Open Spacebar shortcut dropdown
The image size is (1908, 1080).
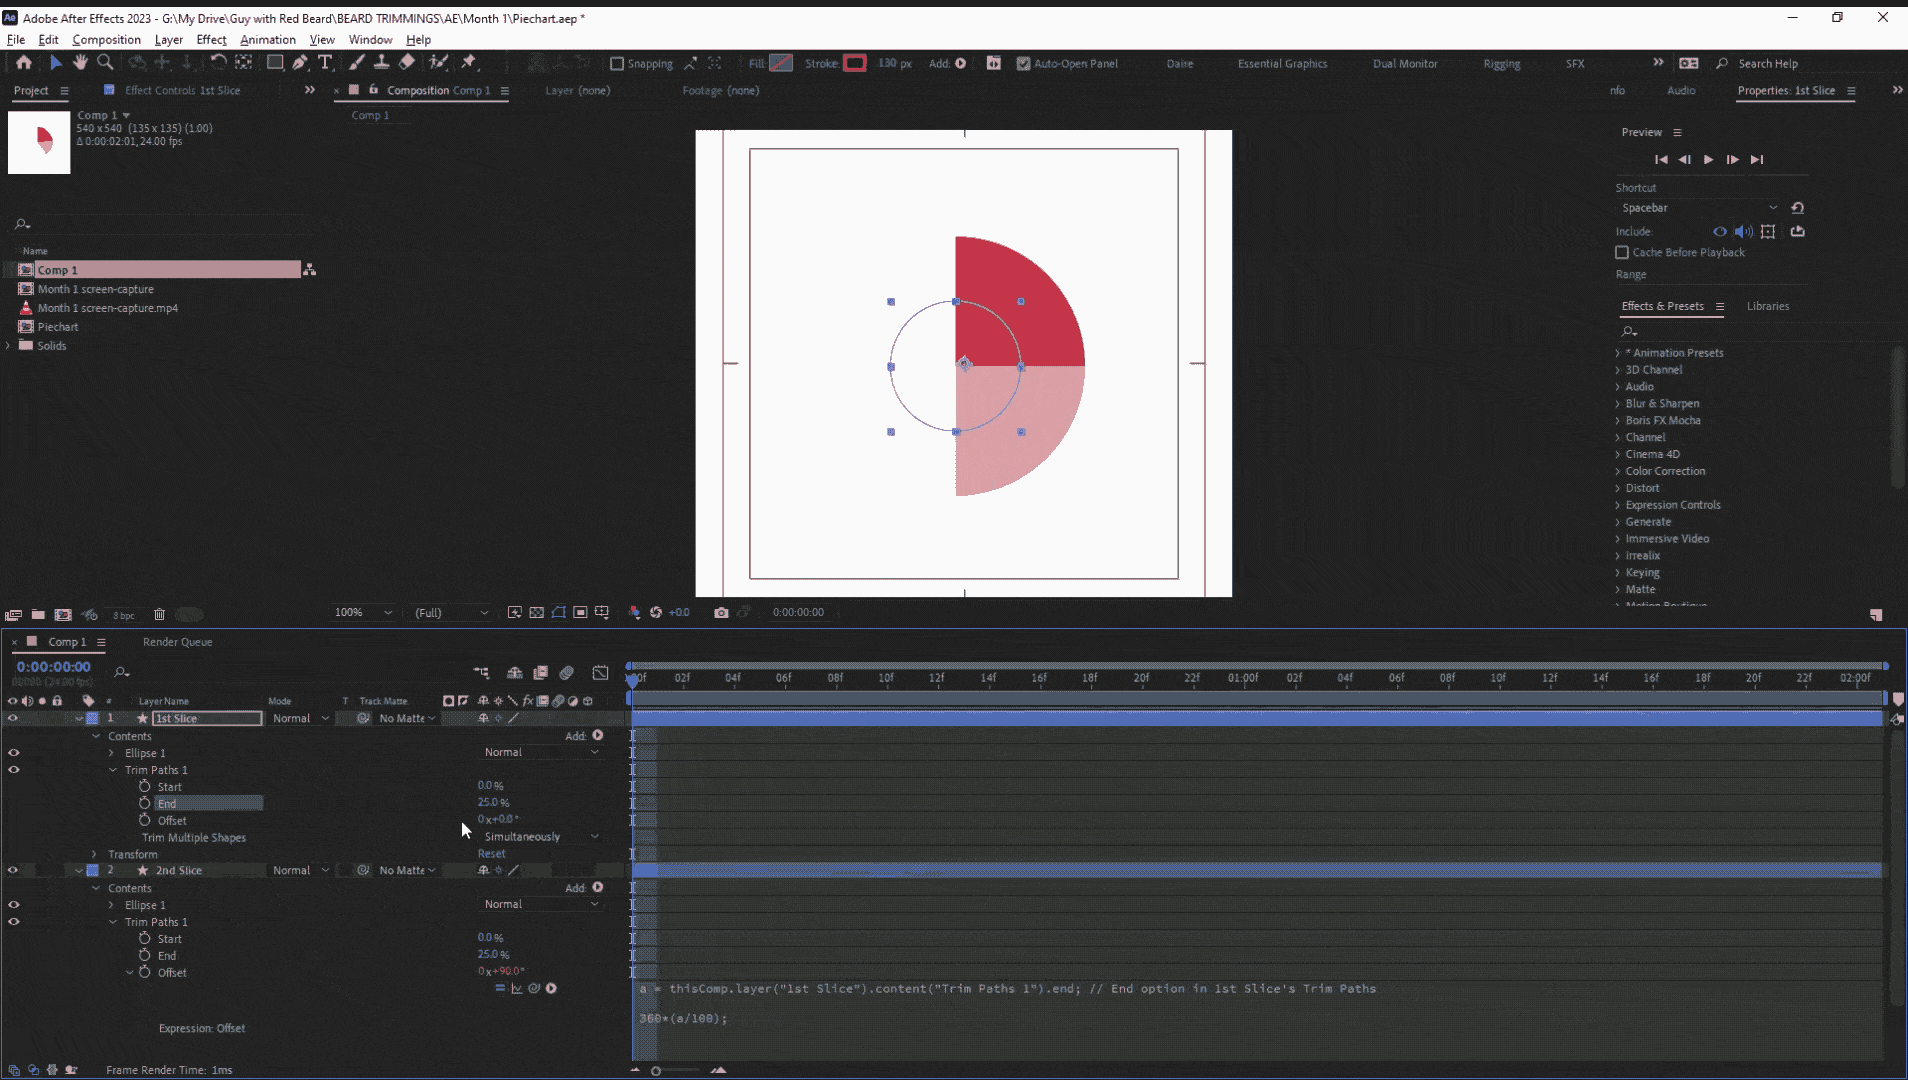[1699, 208]
